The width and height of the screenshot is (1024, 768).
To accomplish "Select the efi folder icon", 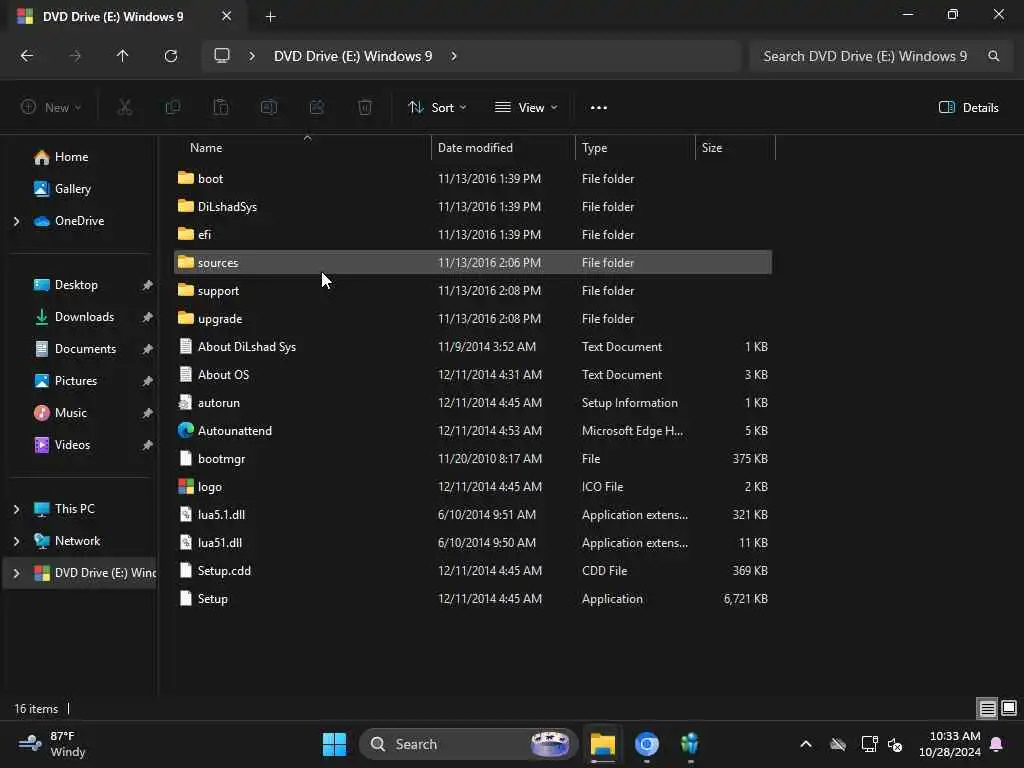I will click(x=186, y=234).
